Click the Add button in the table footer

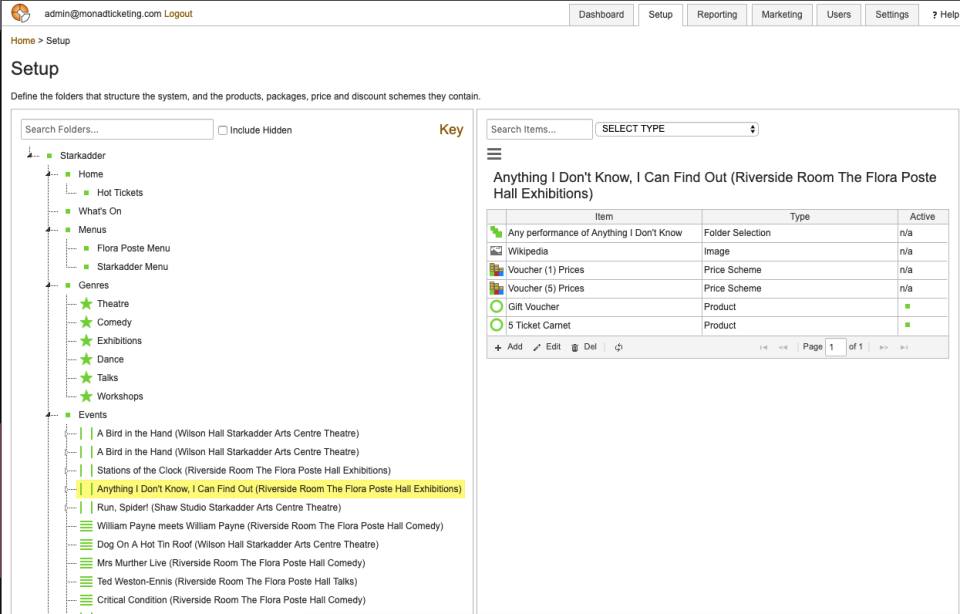[x=509, y=347]
